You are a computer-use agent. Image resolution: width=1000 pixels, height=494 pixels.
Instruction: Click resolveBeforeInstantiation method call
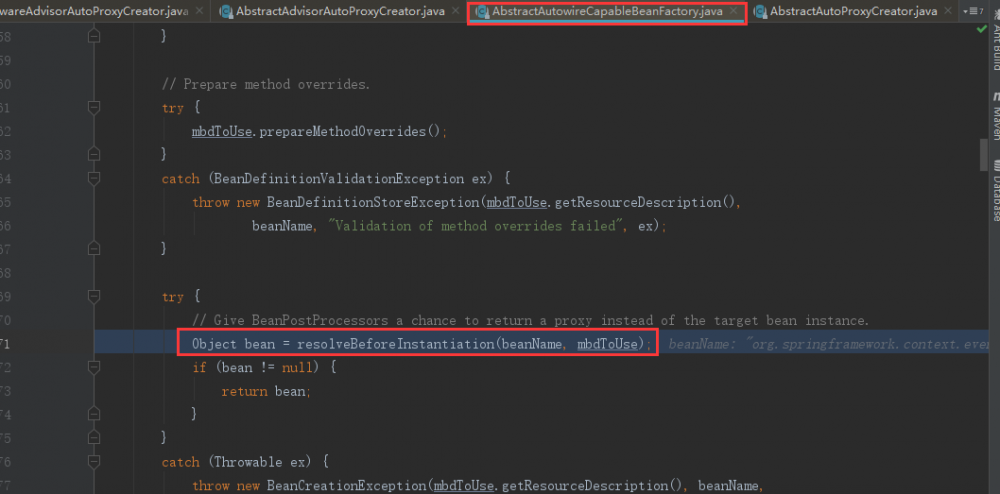click(x=395, y=344)
